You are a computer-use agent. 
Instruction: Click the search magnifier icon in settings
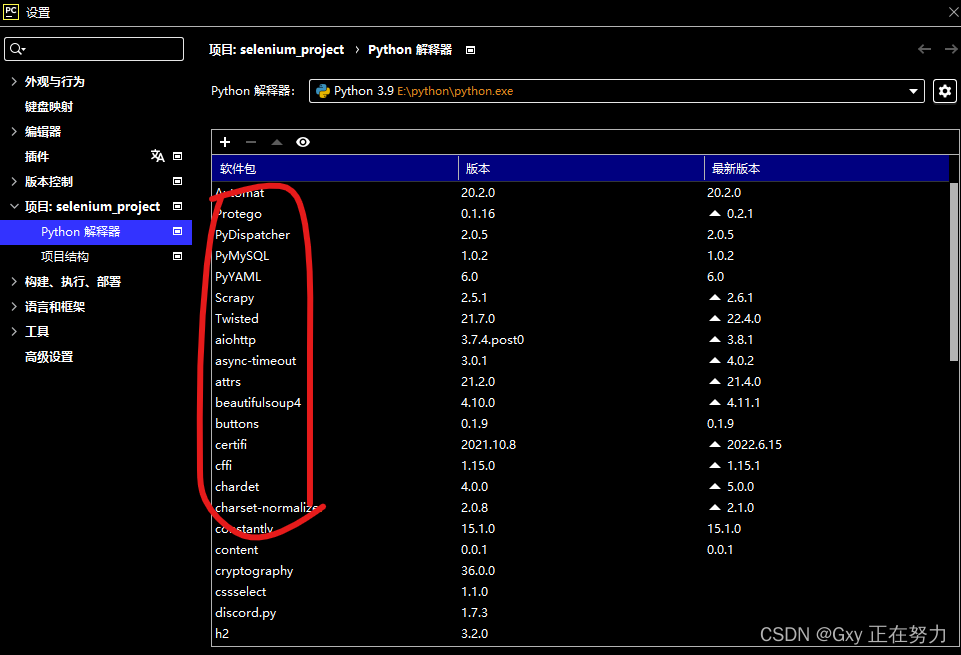pos(17,49)
